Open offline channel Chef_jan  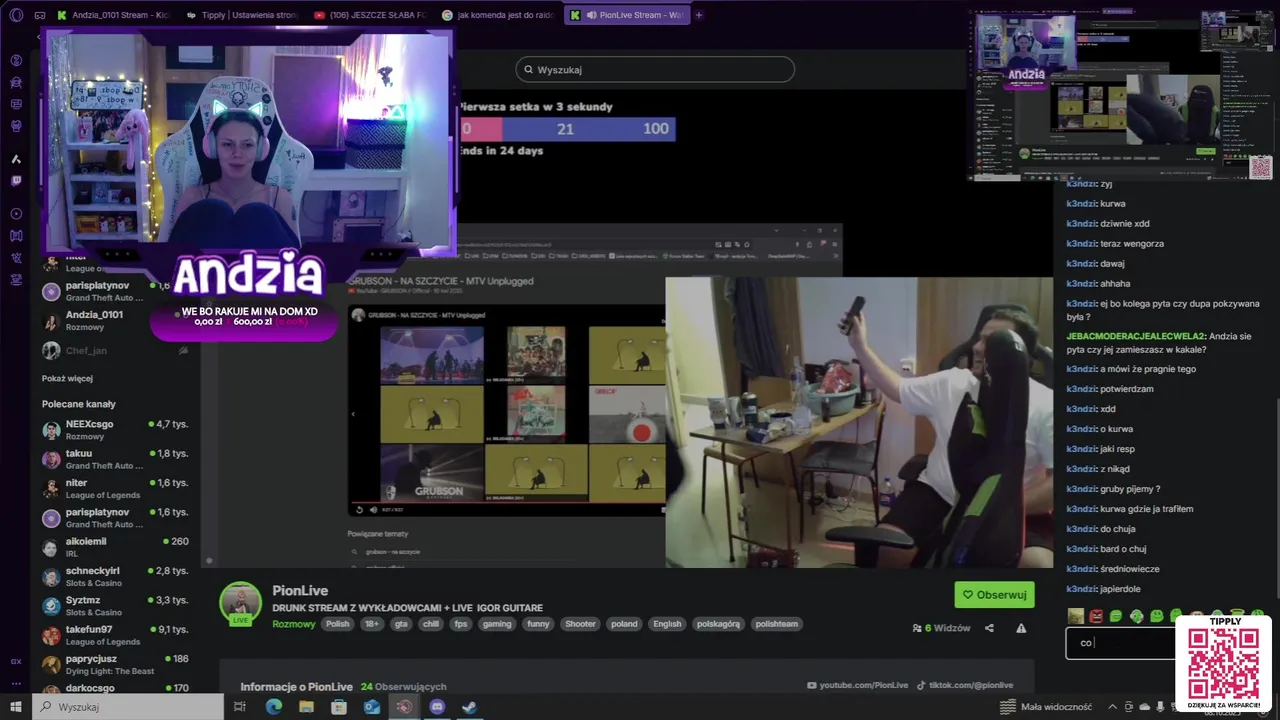116,351
